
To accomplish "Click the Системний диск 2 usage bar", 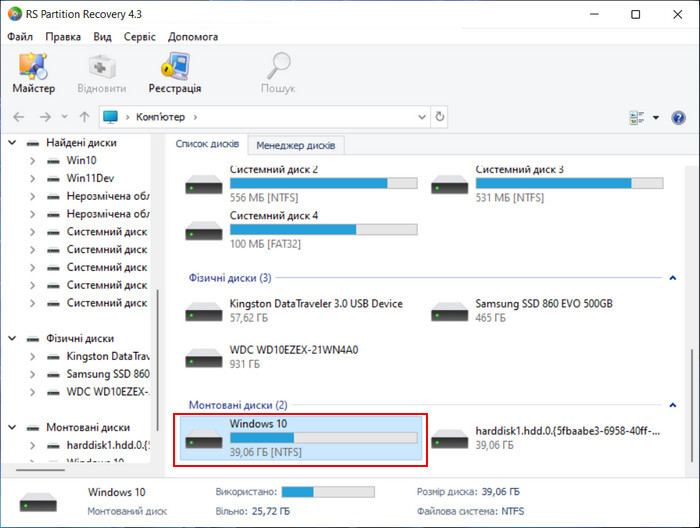I will (x=324, y=183).
